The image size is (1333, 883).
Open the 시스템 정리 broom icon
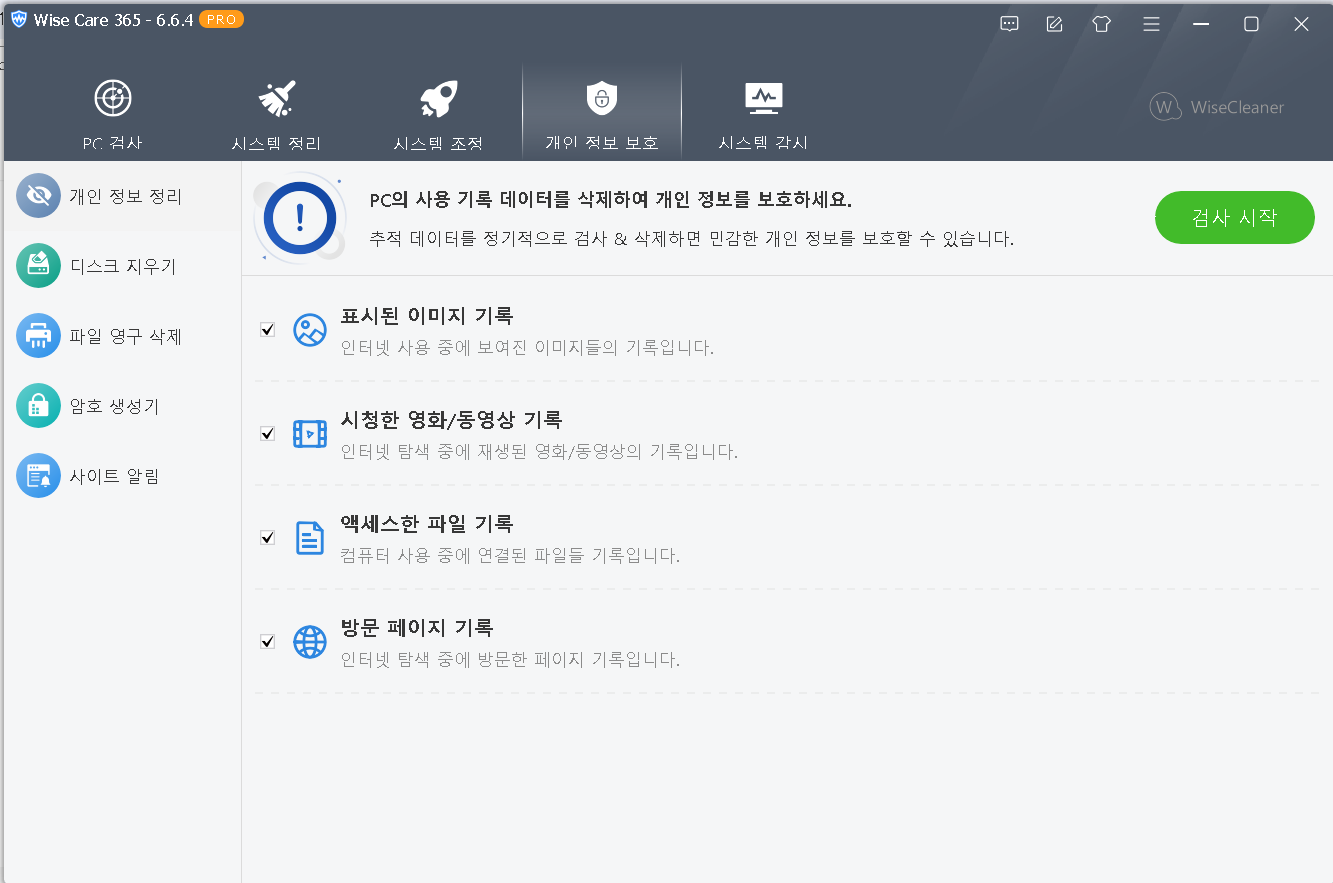tap(276, 98)
